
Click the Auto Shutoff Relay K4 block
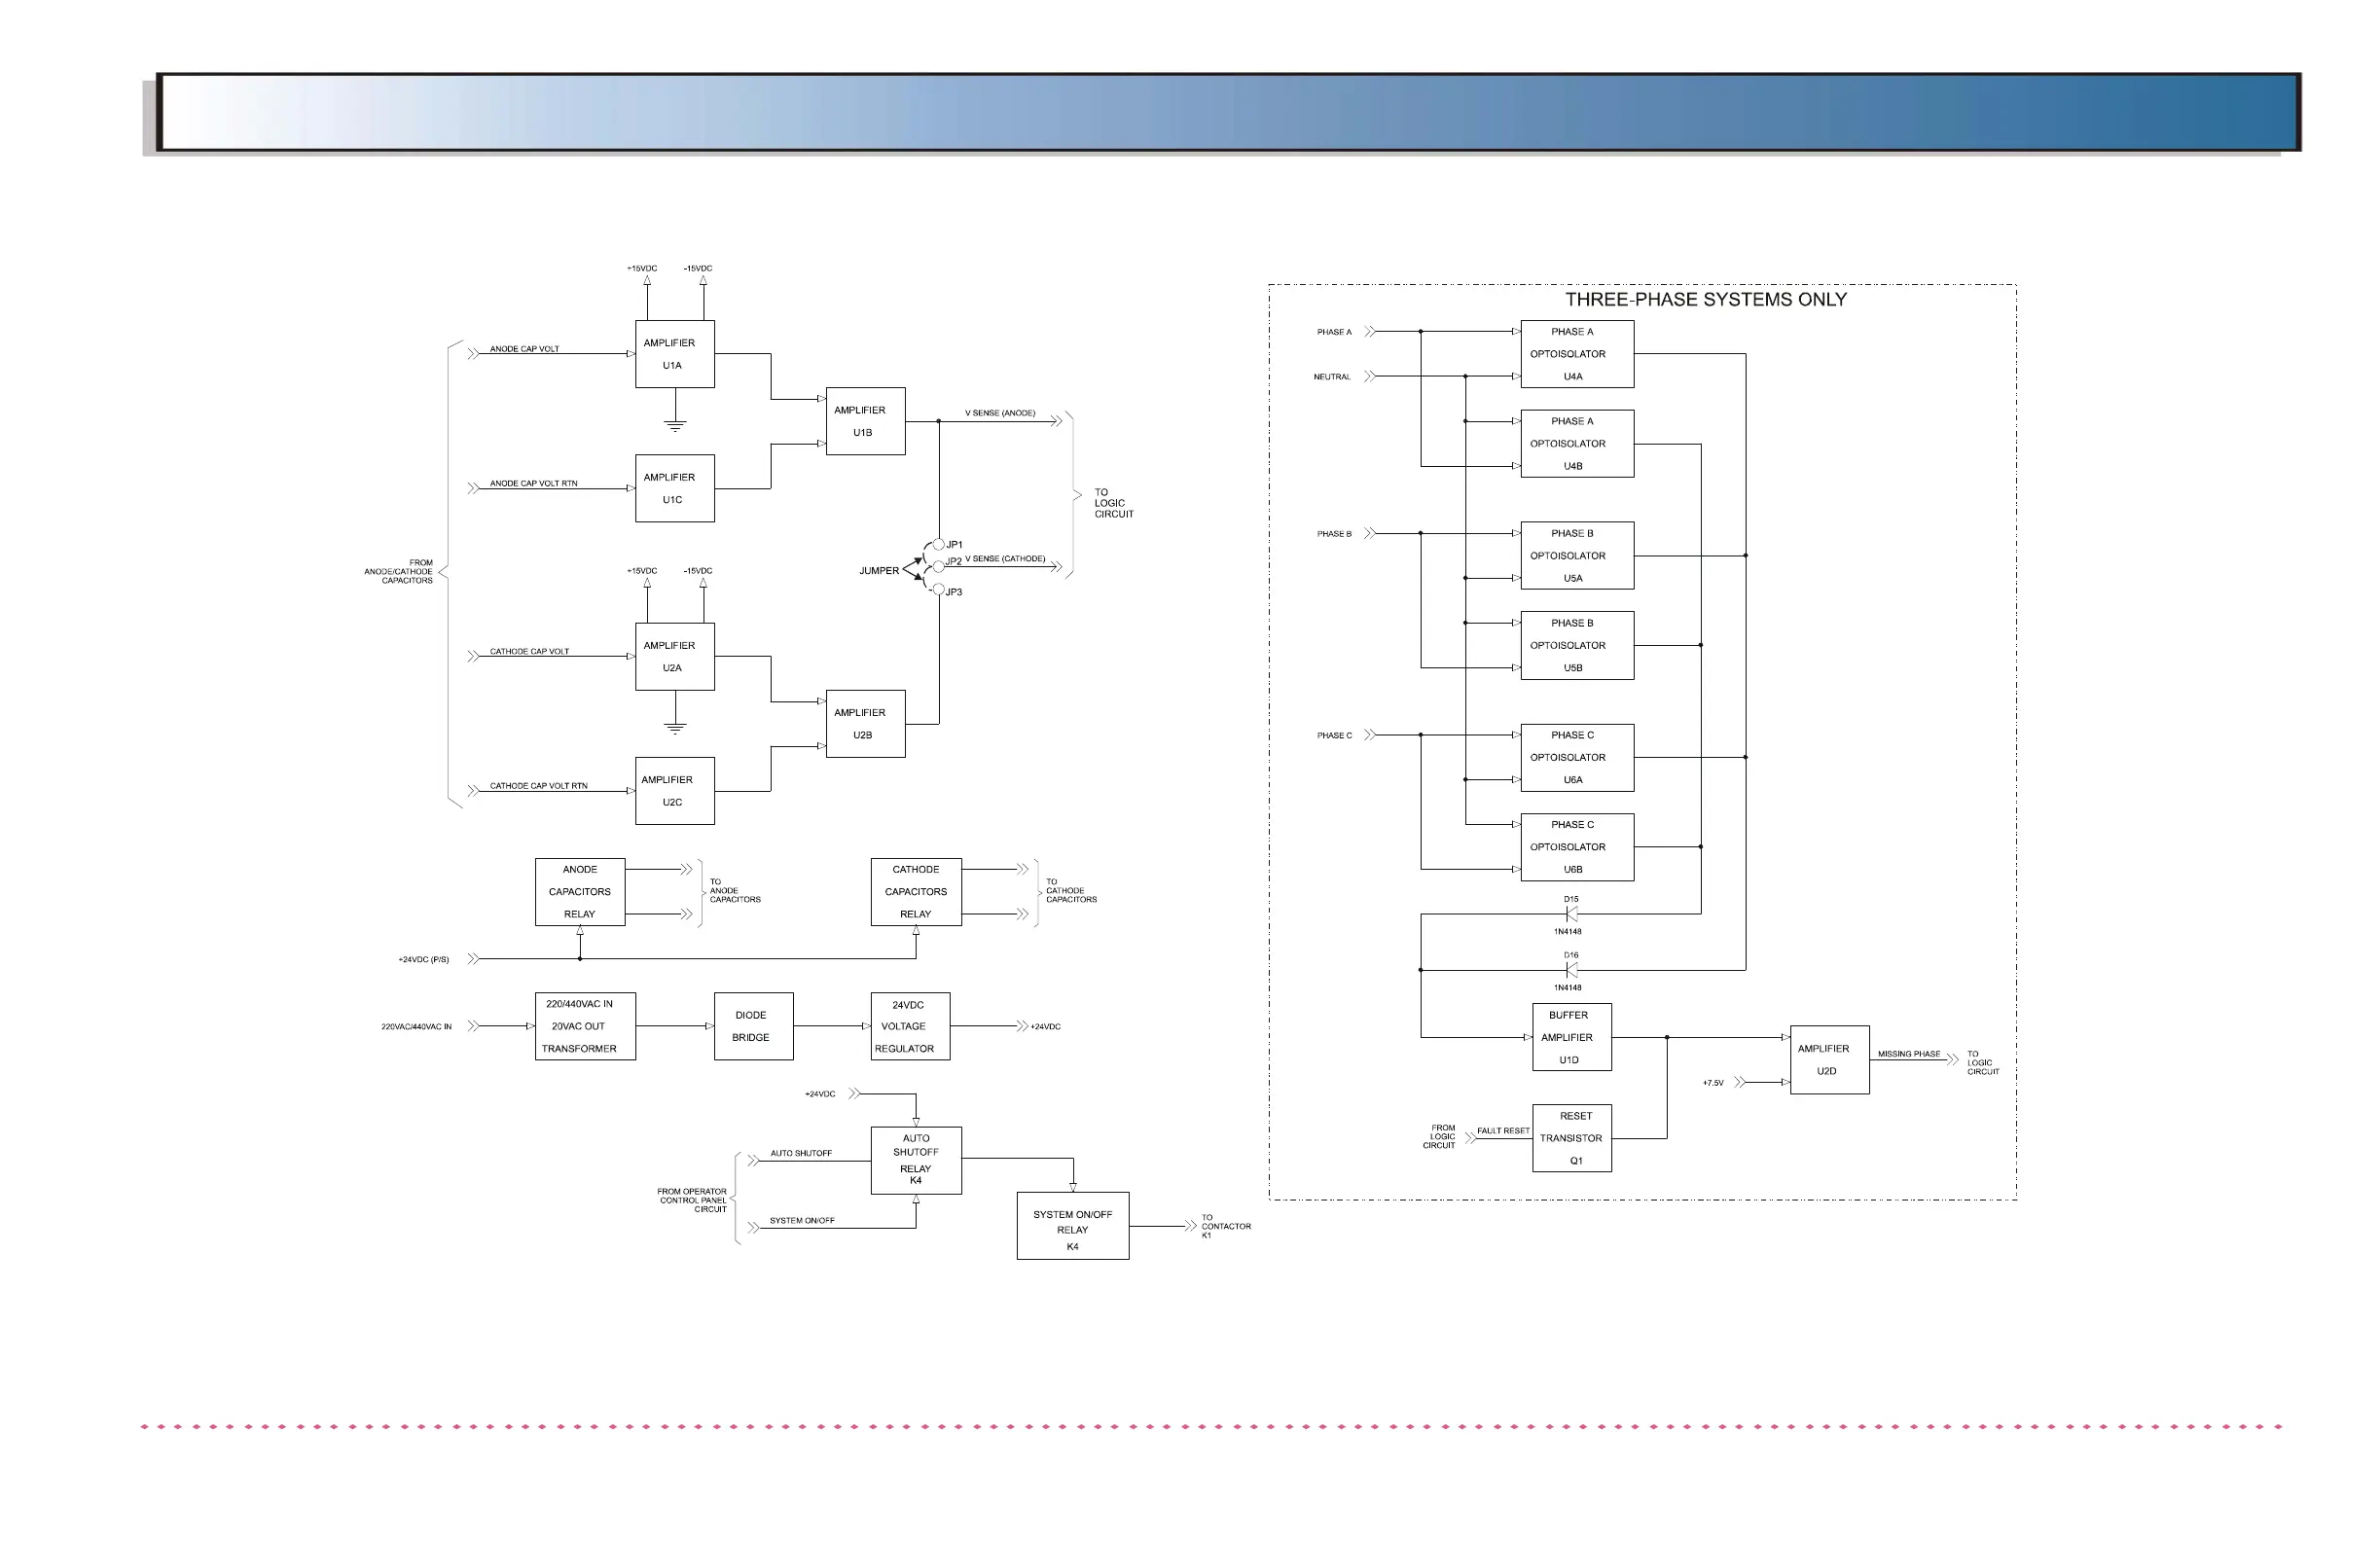pos(915,1160)
